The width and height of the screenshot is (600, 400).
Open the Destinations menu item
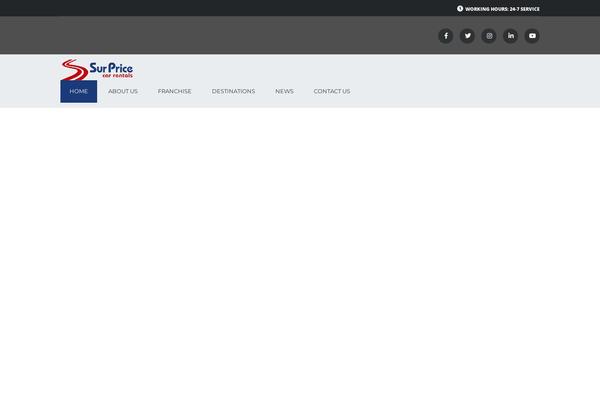click(233, 91)
